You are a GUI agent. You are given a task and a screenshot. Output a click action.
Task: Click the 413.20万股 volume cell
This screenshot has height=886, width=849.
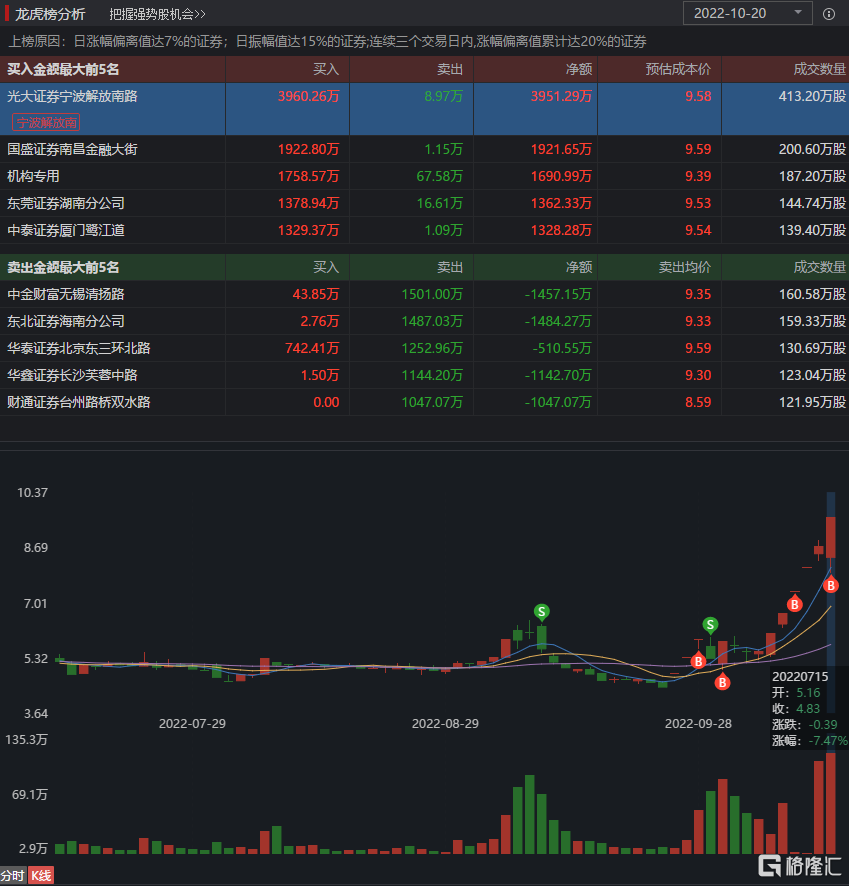(x=812, y=97)
